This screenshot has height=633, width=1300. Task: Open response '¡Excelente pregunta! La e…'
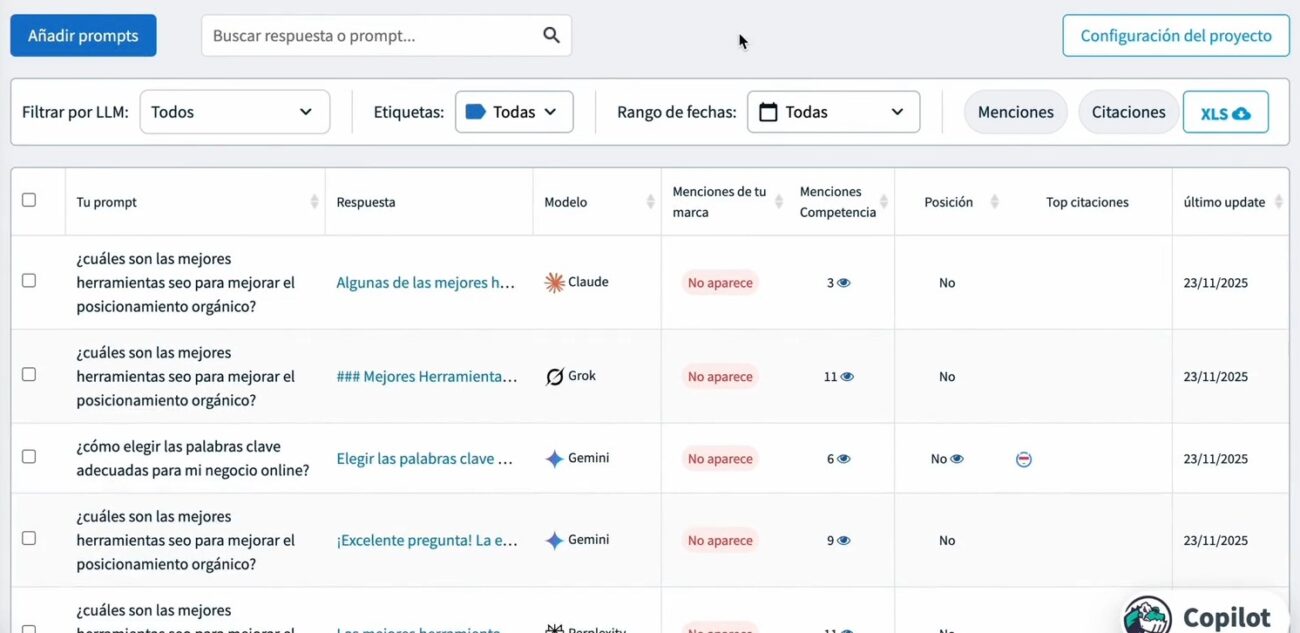[x=427, y=541]
